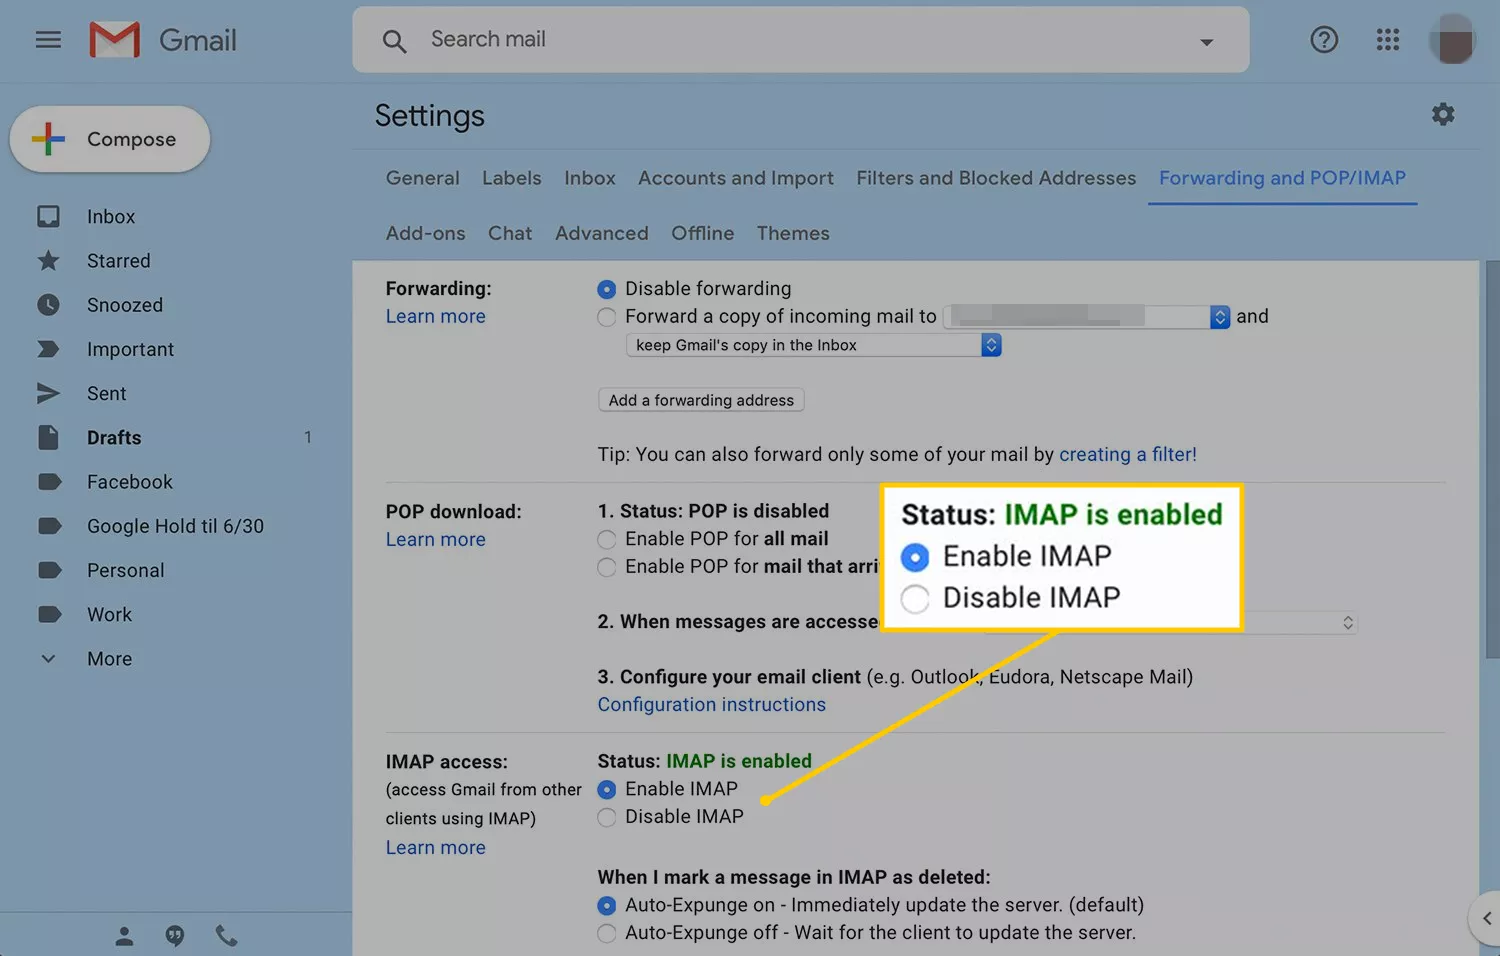Select Forward a copy of incoming mail
This screenshot has height=956, width=1500.
pos(607,318)
